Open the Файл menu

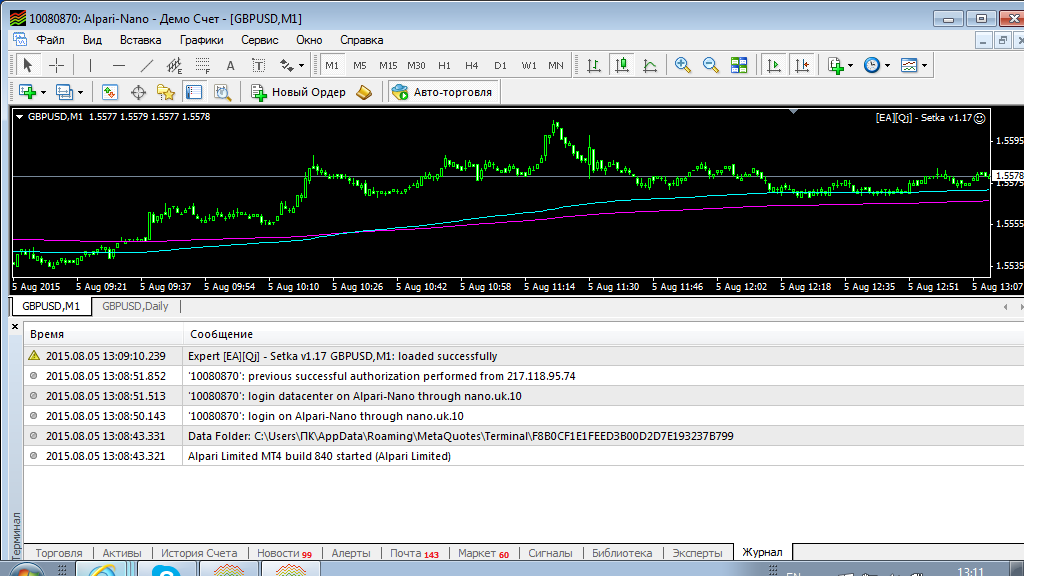[50, 40]
